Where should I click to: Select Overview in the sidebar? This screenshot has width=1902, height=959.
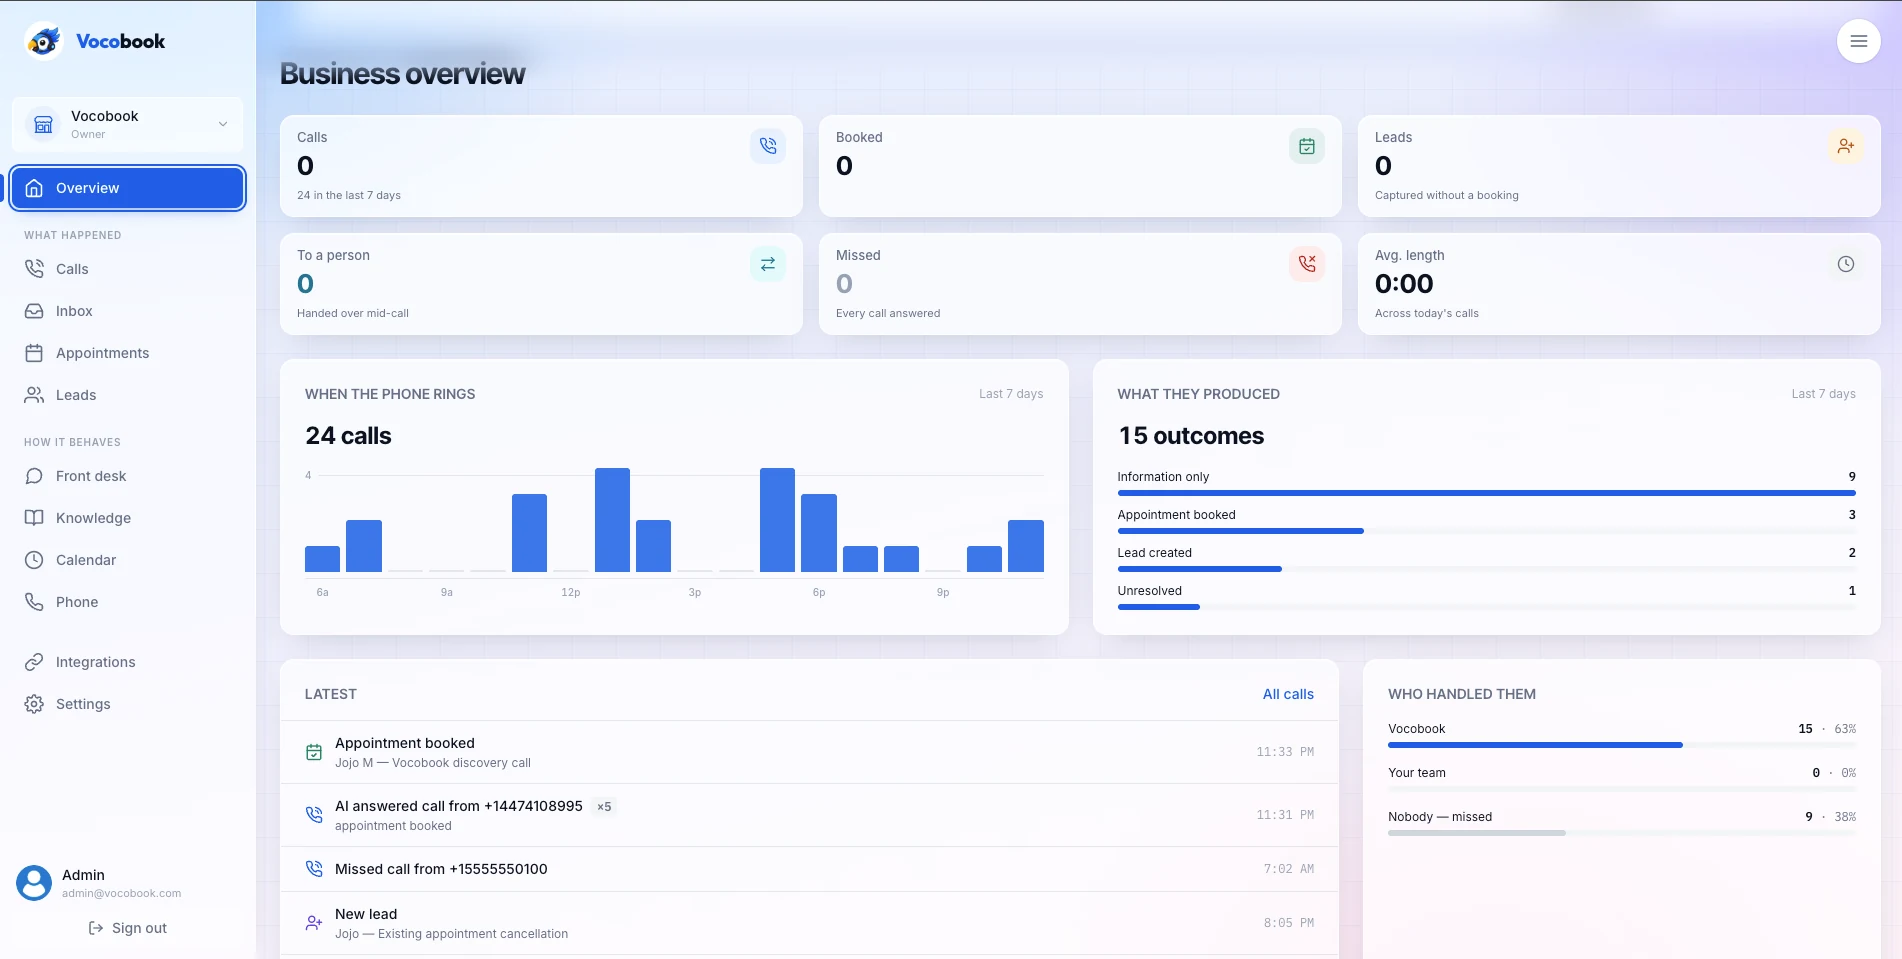(x=127, y=188)
